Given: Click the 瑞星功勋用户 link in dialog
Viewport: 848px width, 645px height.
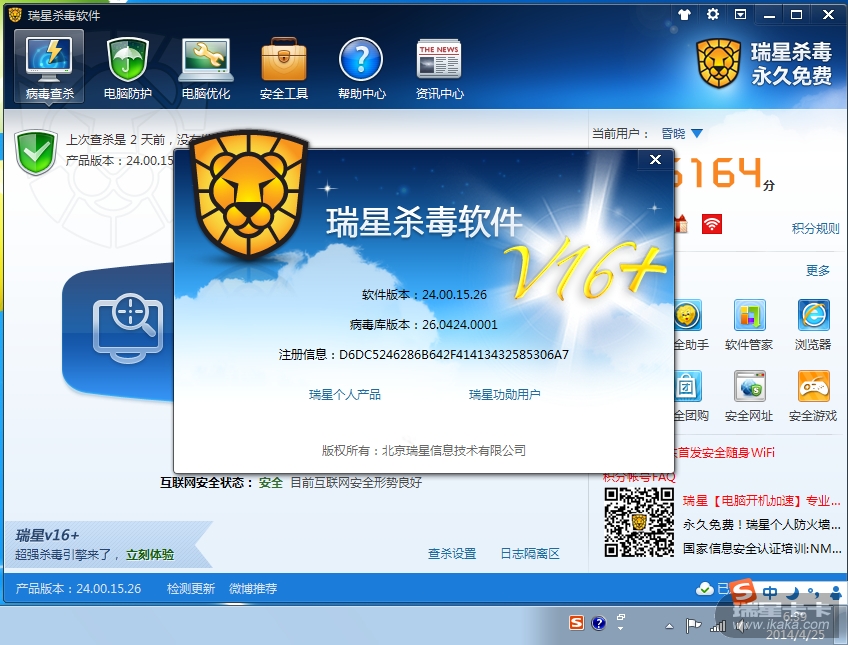Looking at the screenshot, I should pos(504,395).
